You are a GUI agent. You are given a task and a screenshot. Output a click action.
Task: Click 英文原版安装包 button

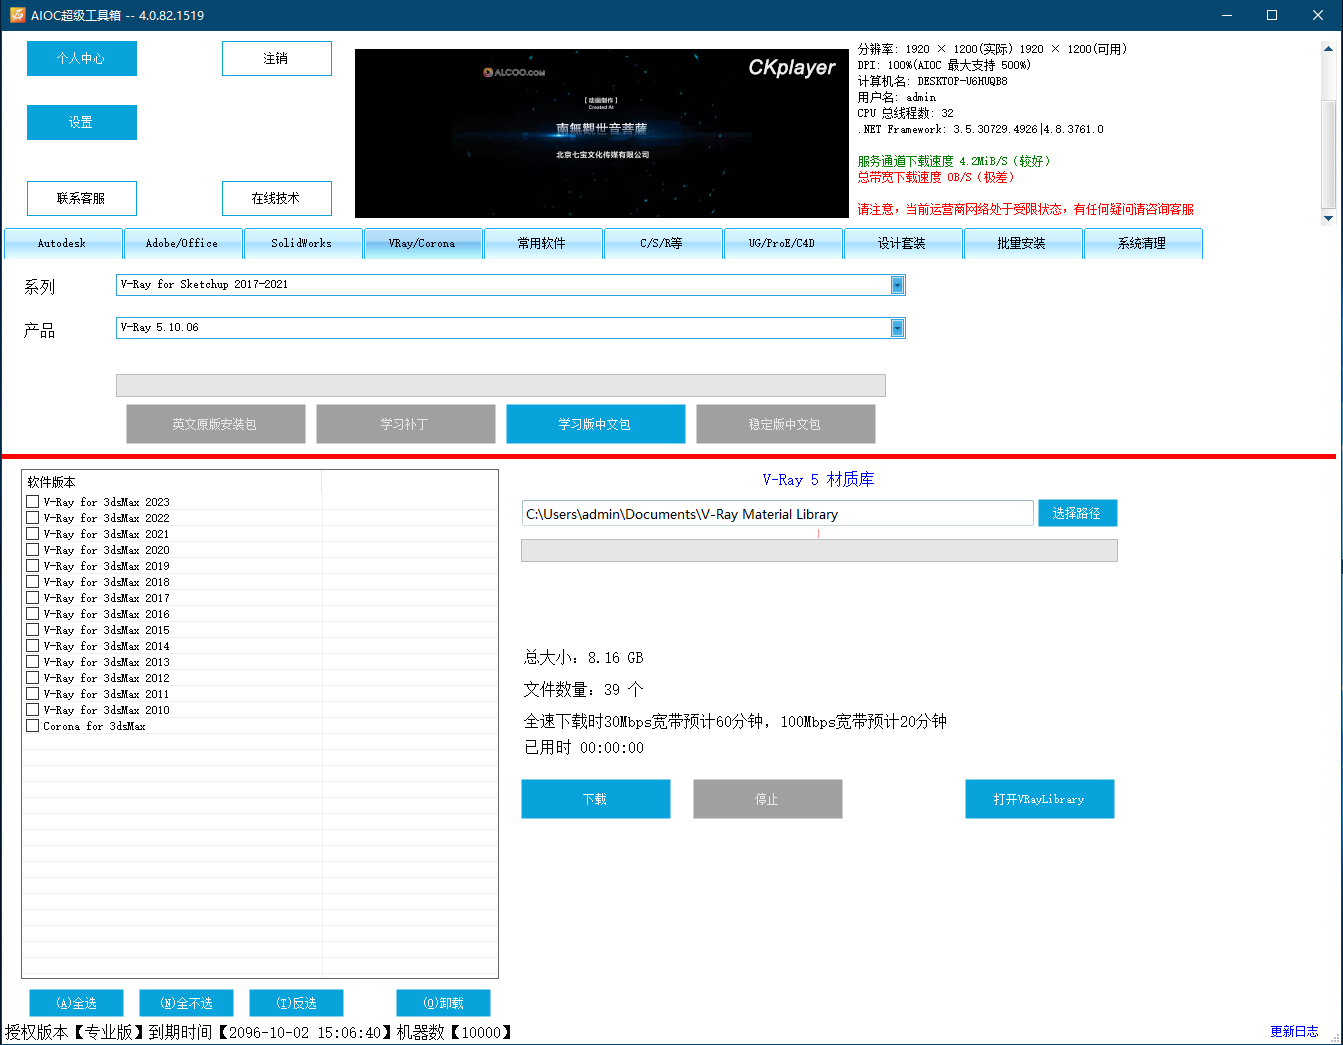(216, 424)
